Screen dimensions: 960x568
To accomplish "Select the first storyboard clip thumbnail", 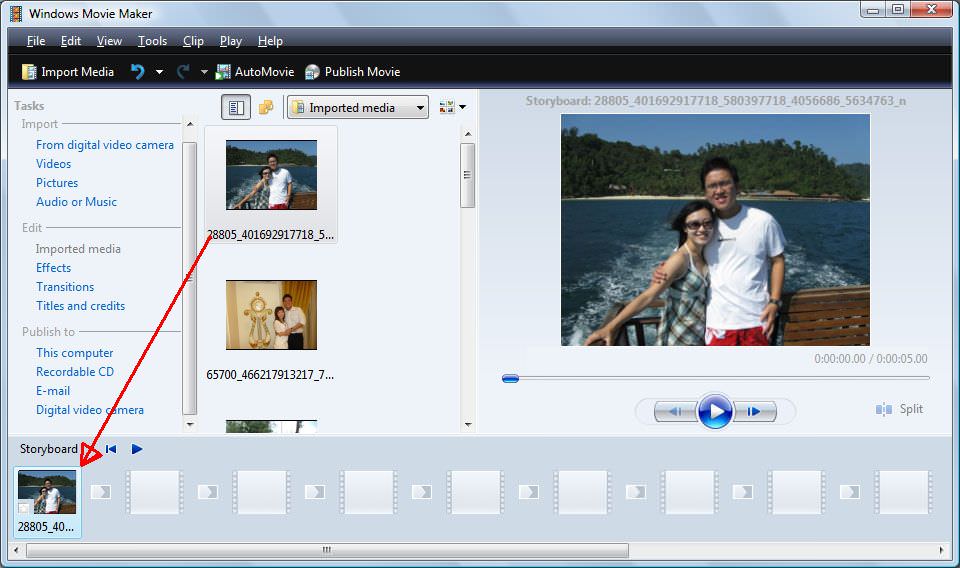I will pos(47,492).
